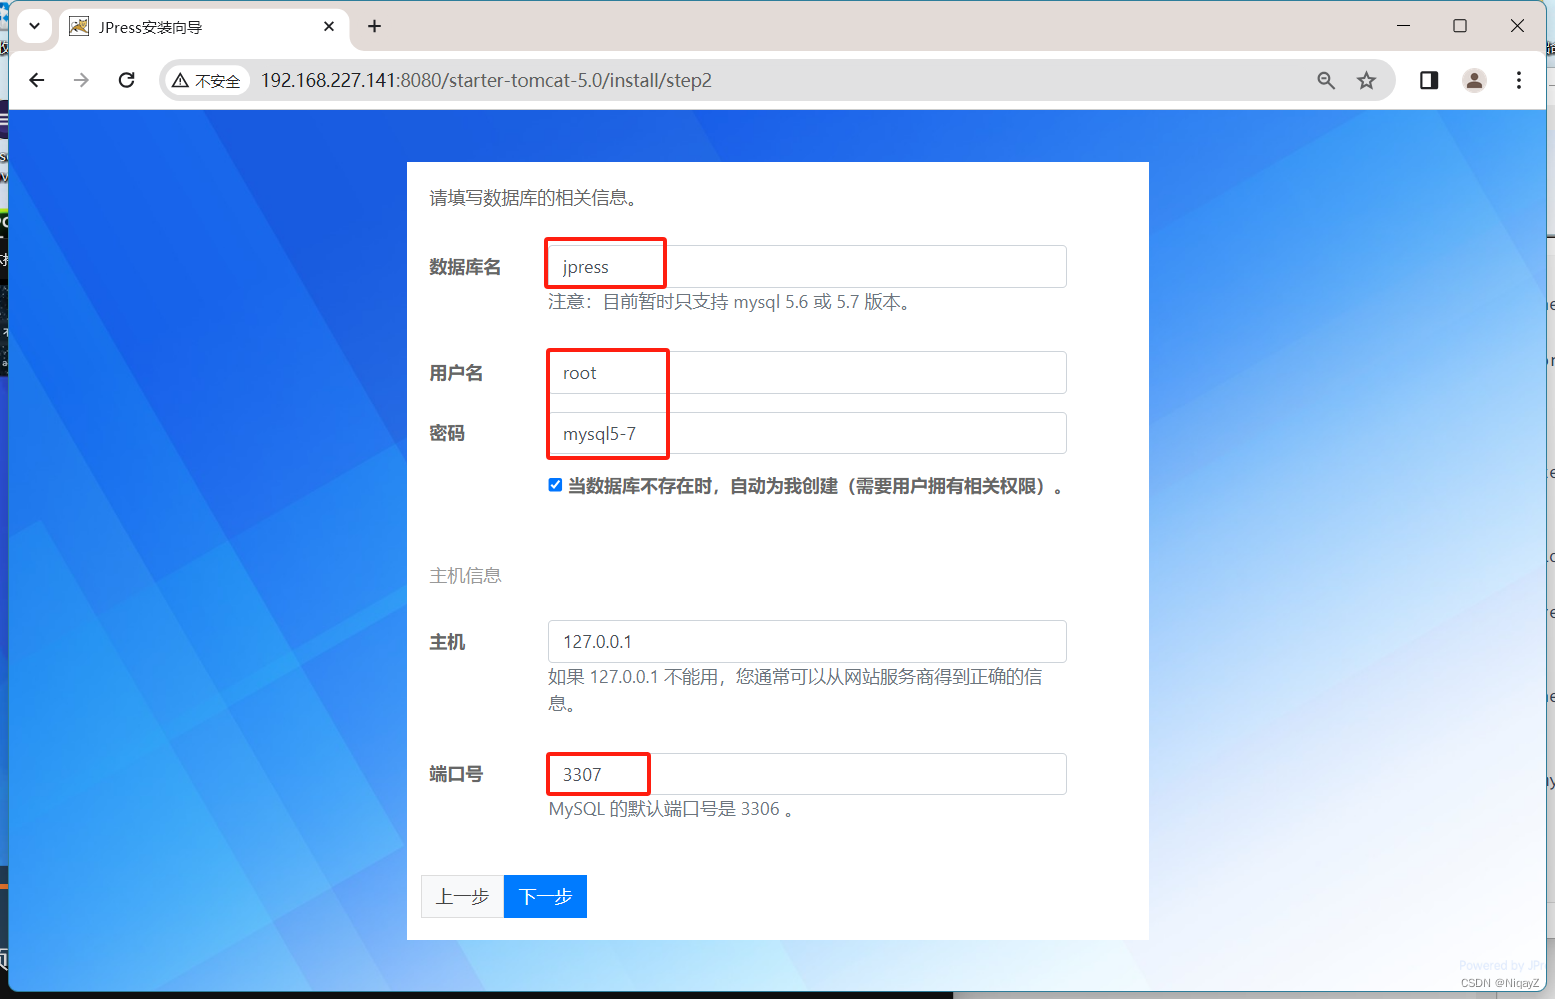Click the 主机 field containing 127.0.0.1
The width and height of the screenshot is (1555, 999).
pos(807,641)
